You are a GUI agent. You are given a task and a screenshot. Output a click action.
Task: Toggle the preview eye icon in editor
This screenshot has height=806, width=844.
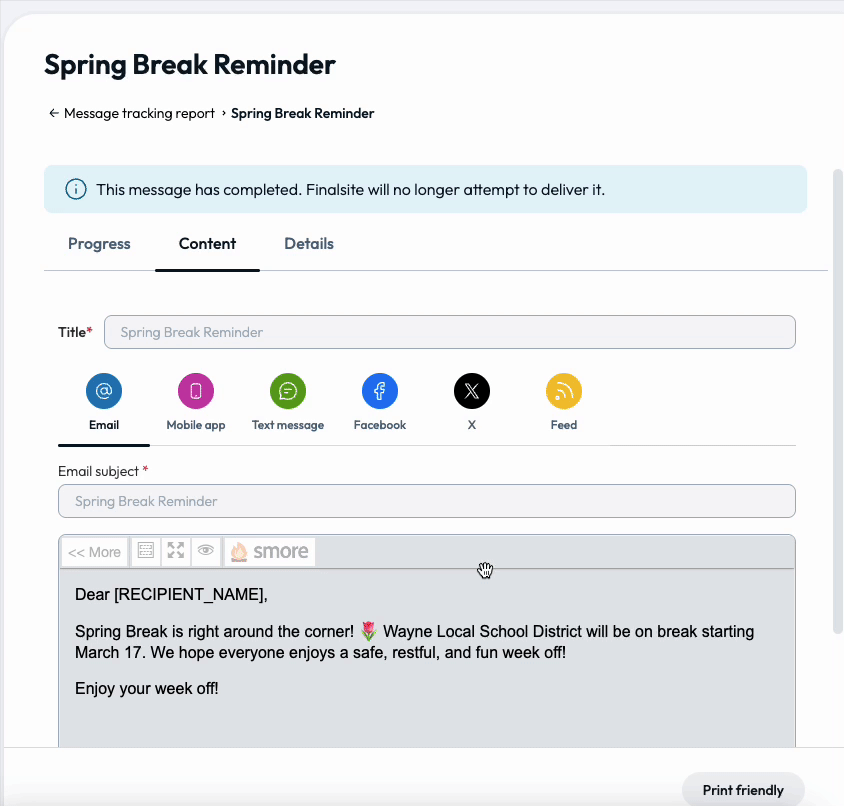(x=206, y=551)
